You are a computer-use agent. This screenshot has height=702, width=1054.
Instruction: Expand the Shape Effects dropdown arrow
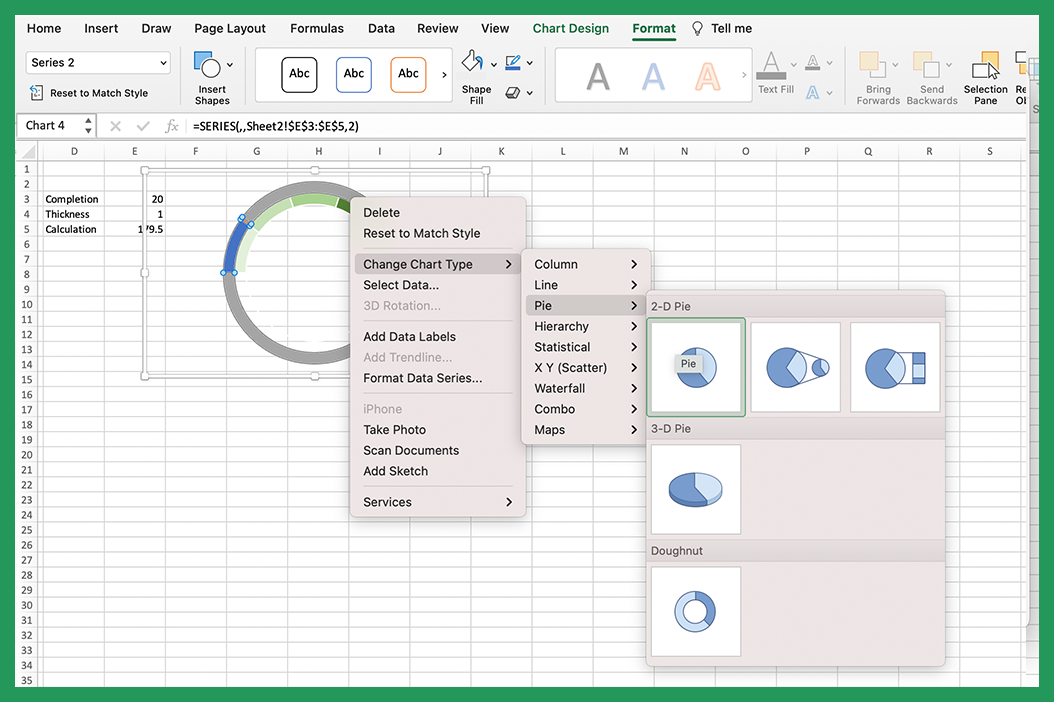pos(530,93)
